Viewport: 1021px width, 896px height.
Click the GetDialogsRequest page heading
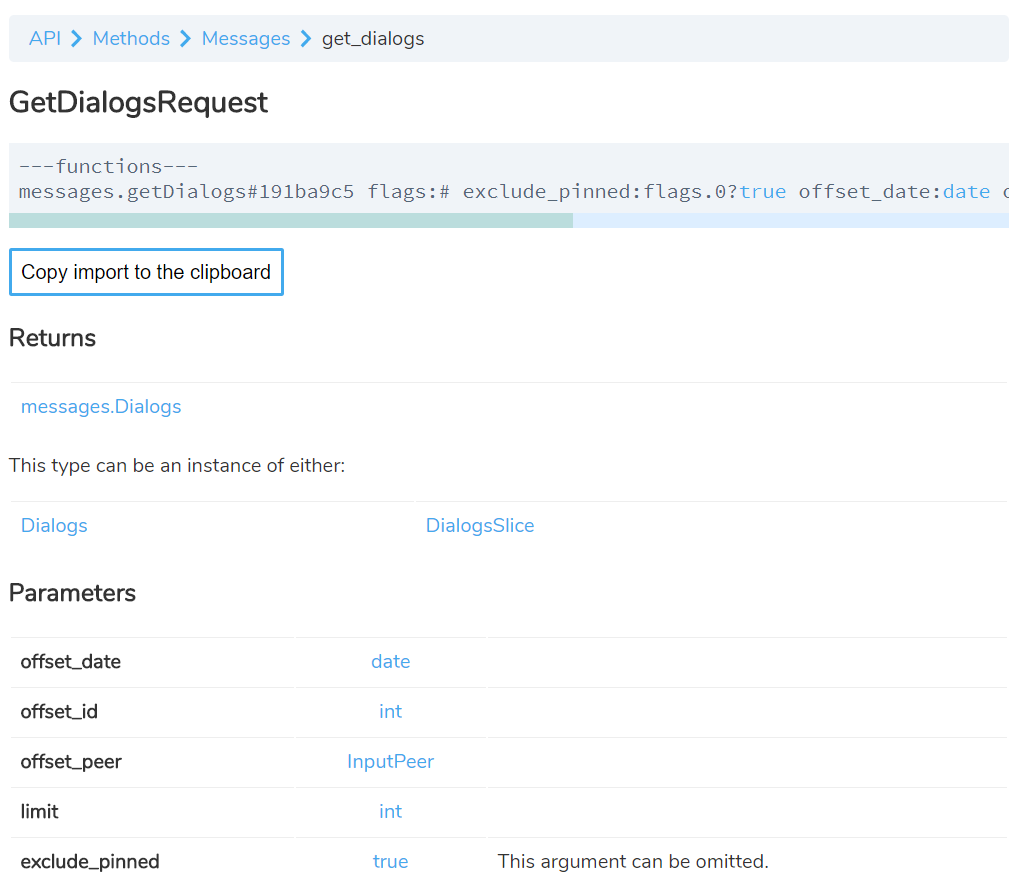[x=138, y=102]
